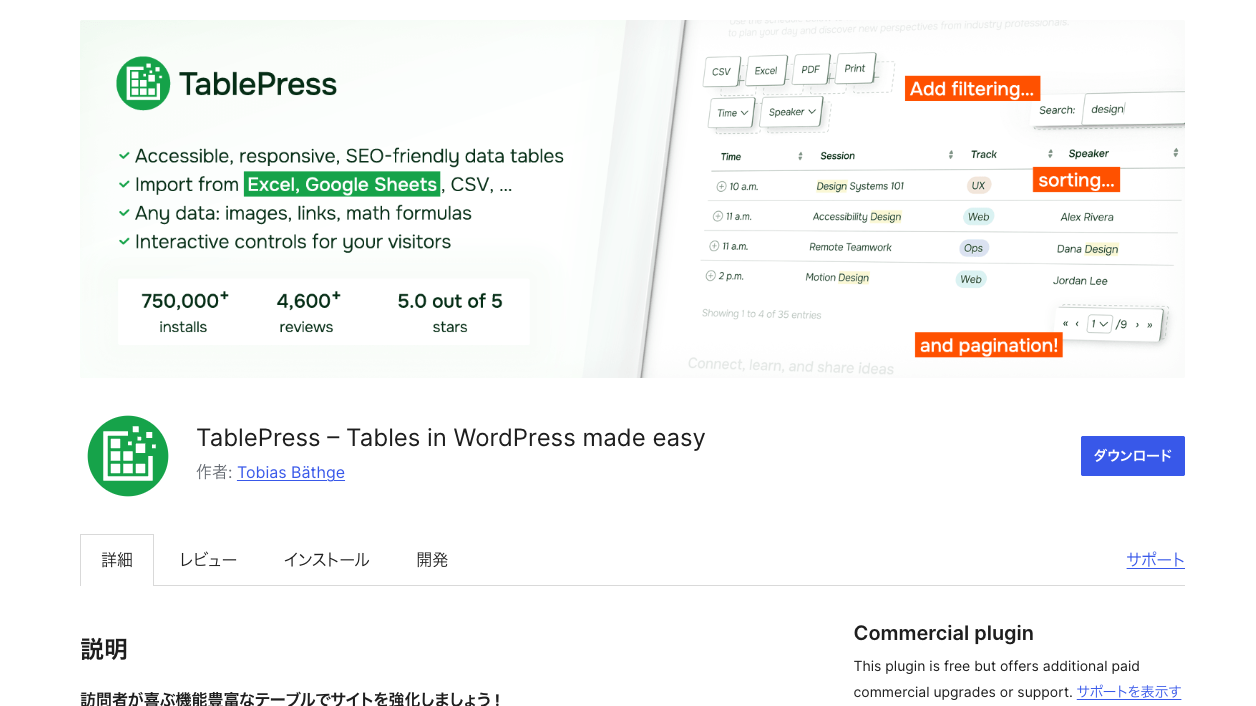Click the UX track tag
Image resolution: width=1256 pixels, height=706 pixels.
coord(978,186)
